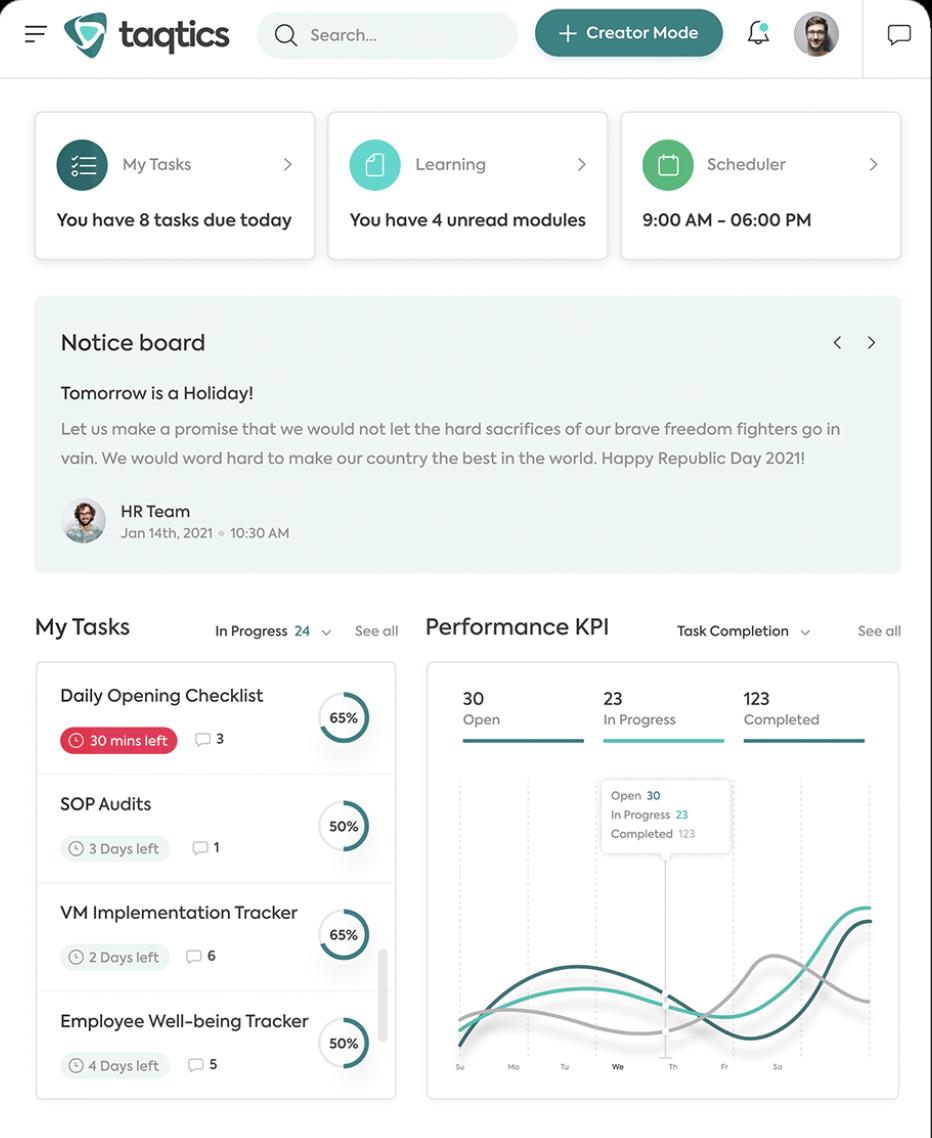The height and width of the screenshot is (1138, 932).
Task: Expand the In Progress tasks dropdown
Action: pos(274,631)
